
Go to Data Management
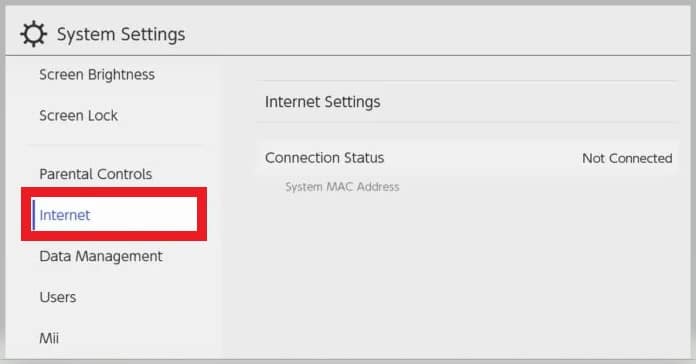pos(101,256)
